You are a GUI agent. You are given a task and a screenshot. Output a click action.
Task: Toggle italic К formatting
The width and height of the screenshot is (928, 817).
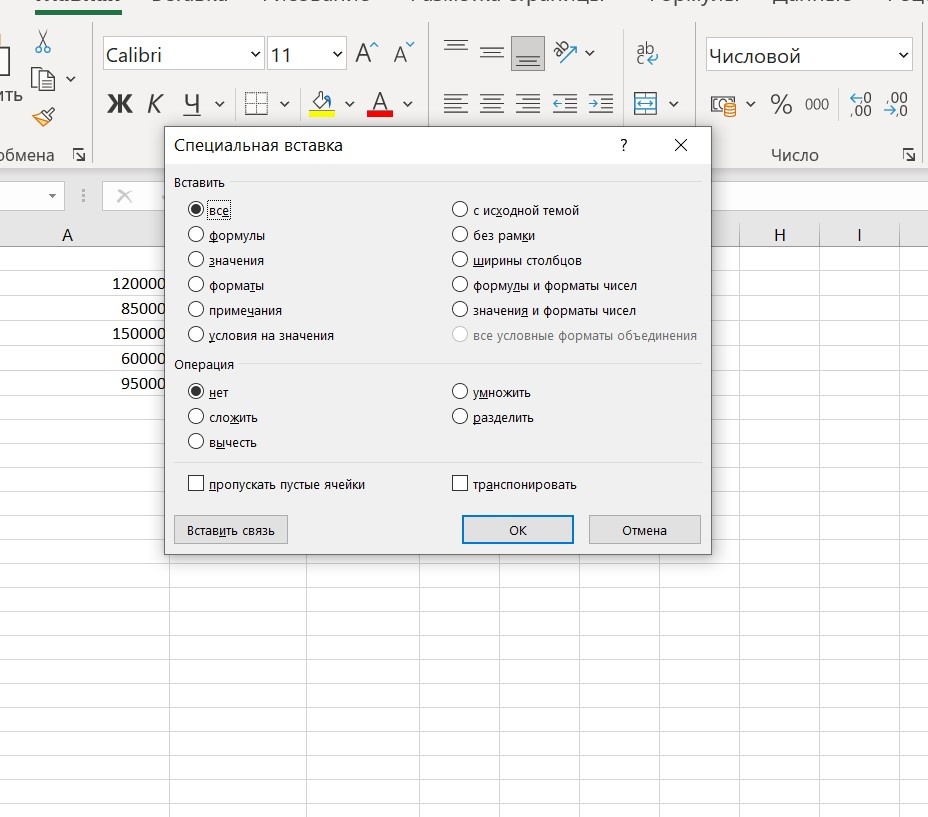(x=154, y=104)
